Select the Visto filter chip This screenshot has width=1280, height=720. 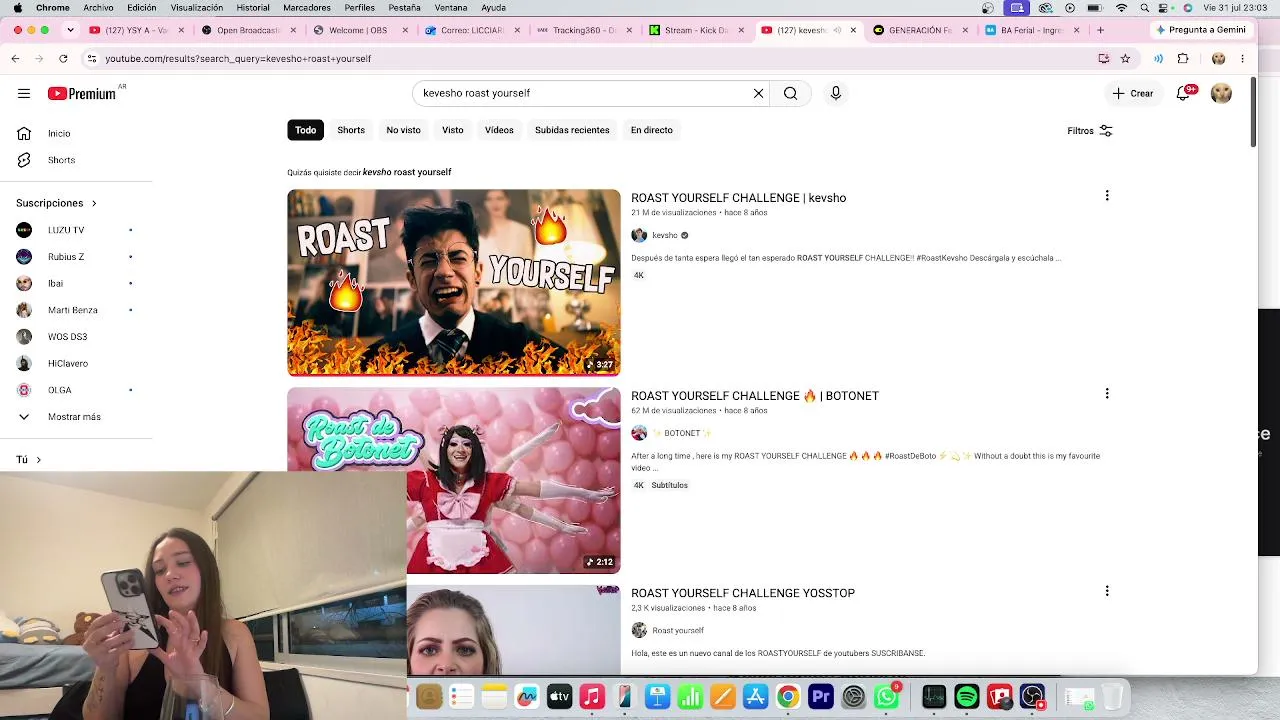(453, 130)
